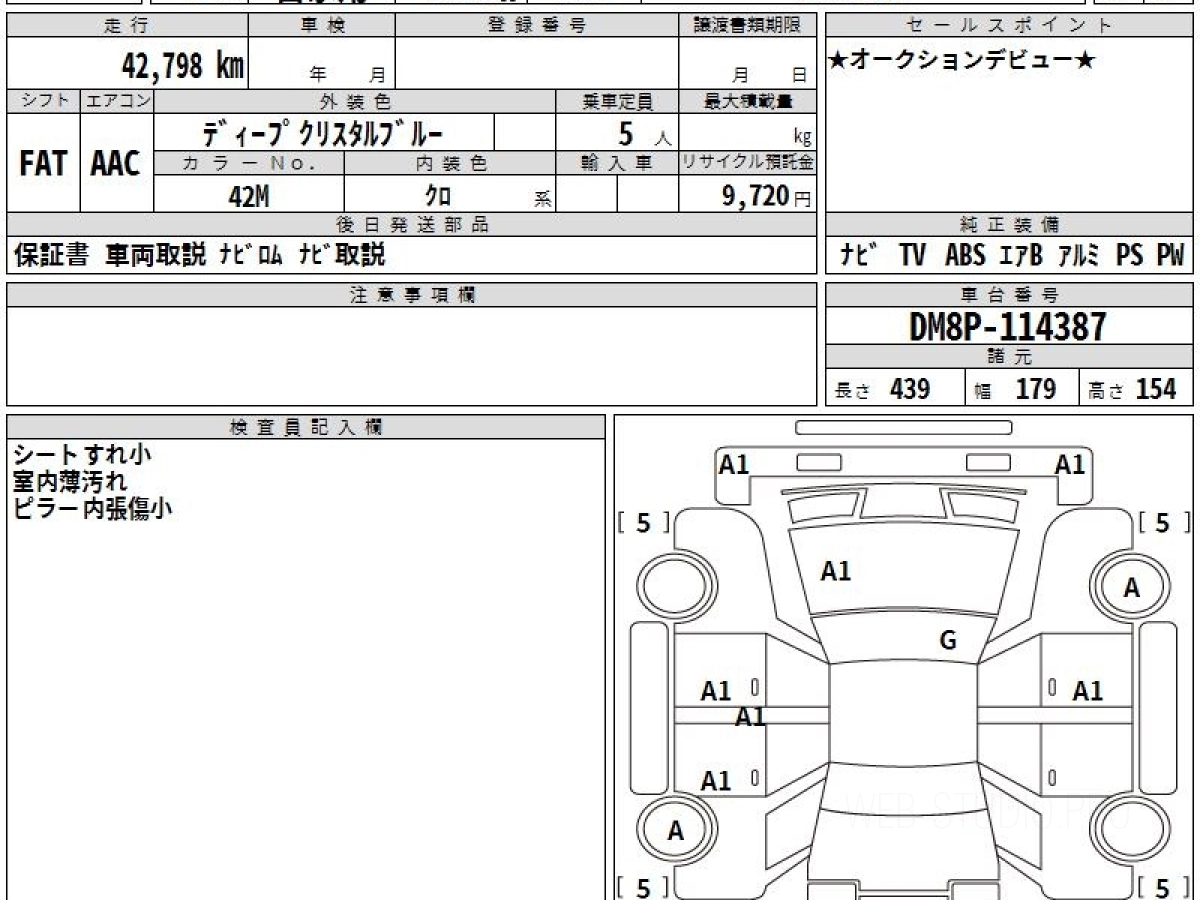Screen dimensions: 1200x900
Task: Click the 譲渡書類期限 header
Action: [x=747, y=26]
